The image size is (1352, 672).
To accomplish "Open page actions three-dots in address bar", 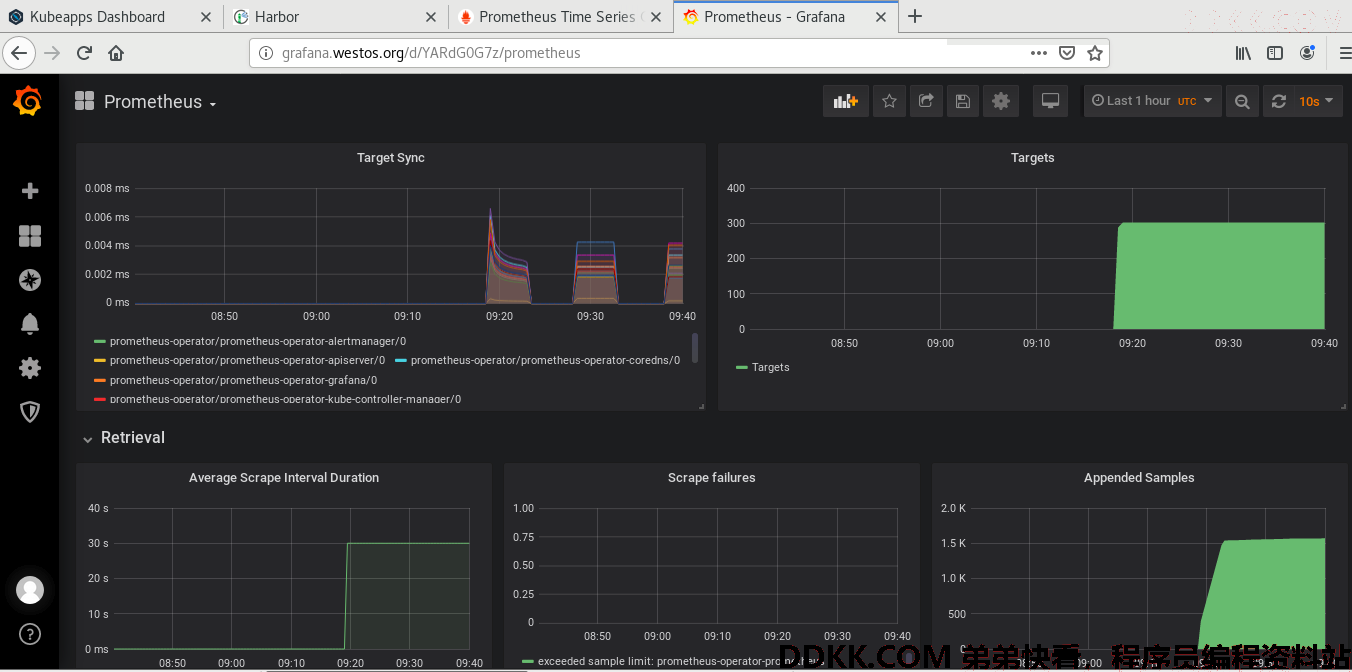I will point(1039,53).
